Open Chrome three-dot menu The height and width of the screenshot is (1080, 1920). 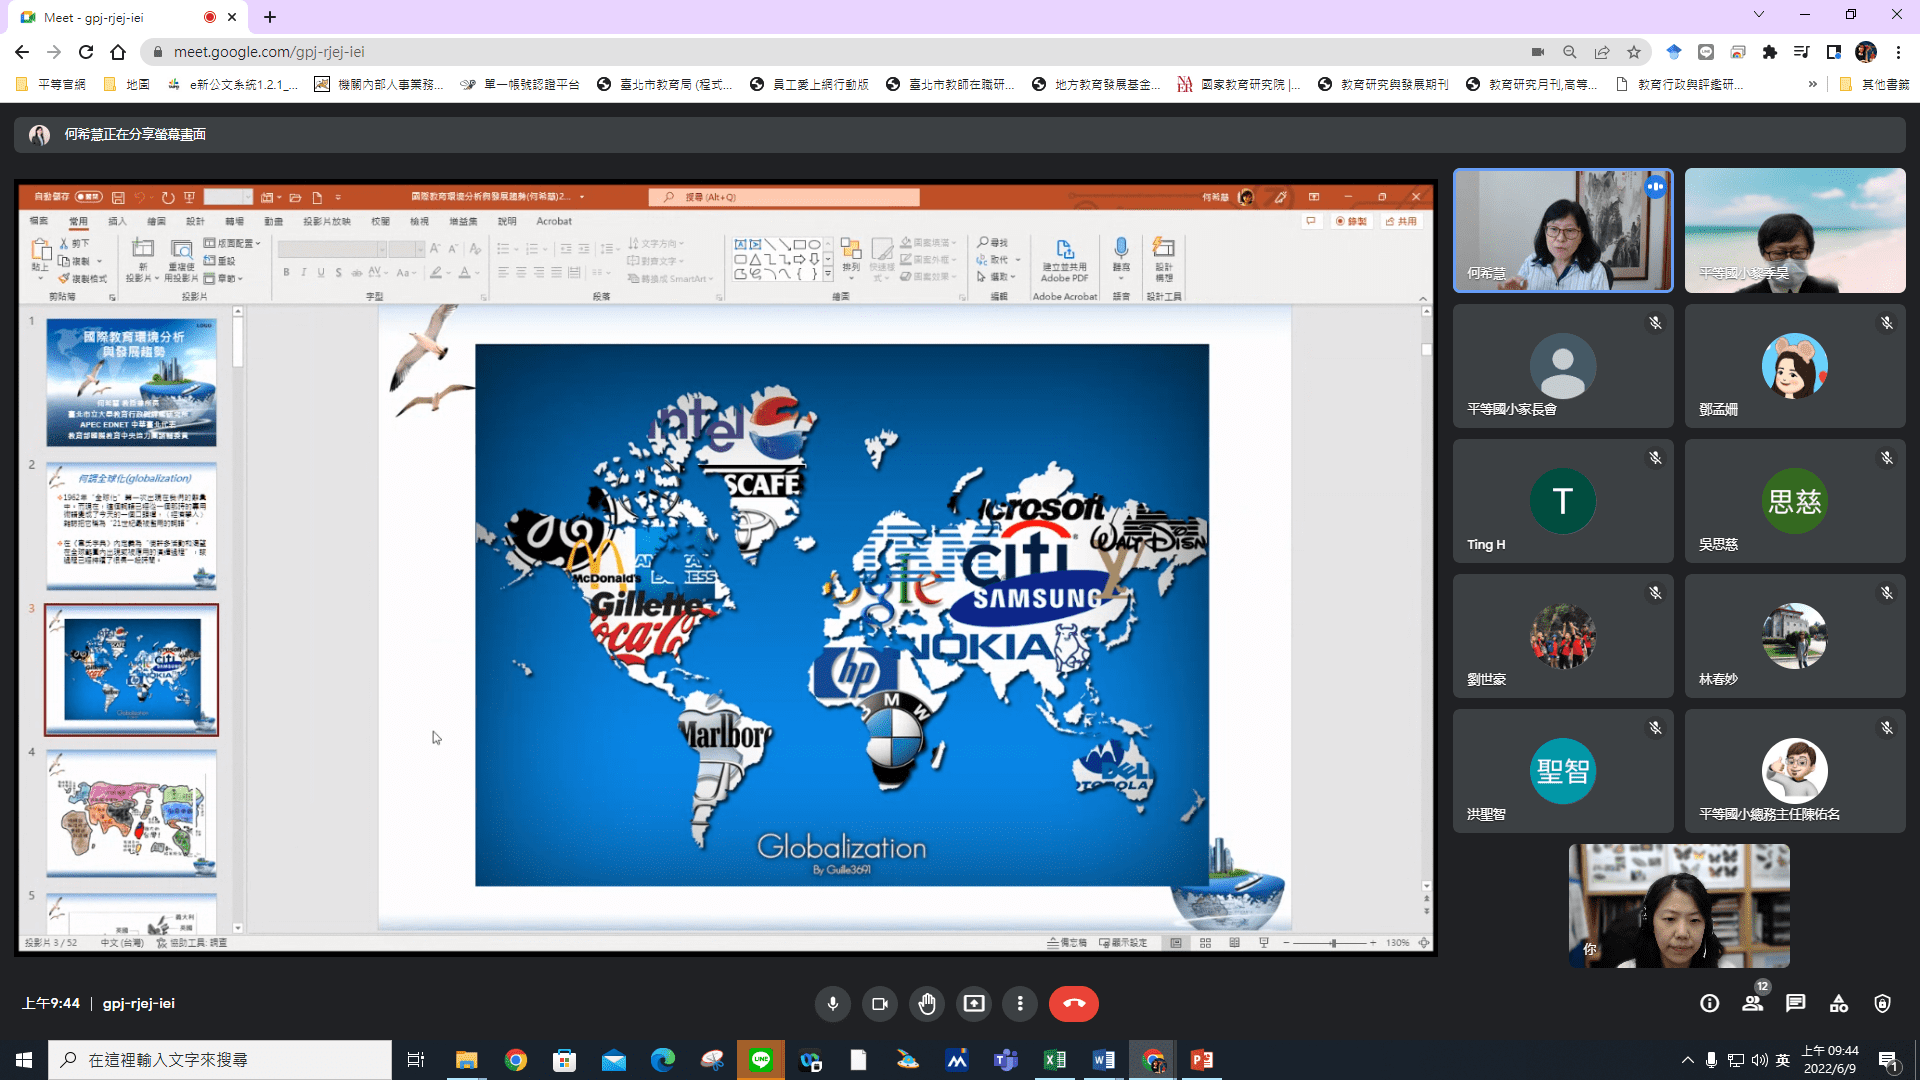coord(1898,52)
